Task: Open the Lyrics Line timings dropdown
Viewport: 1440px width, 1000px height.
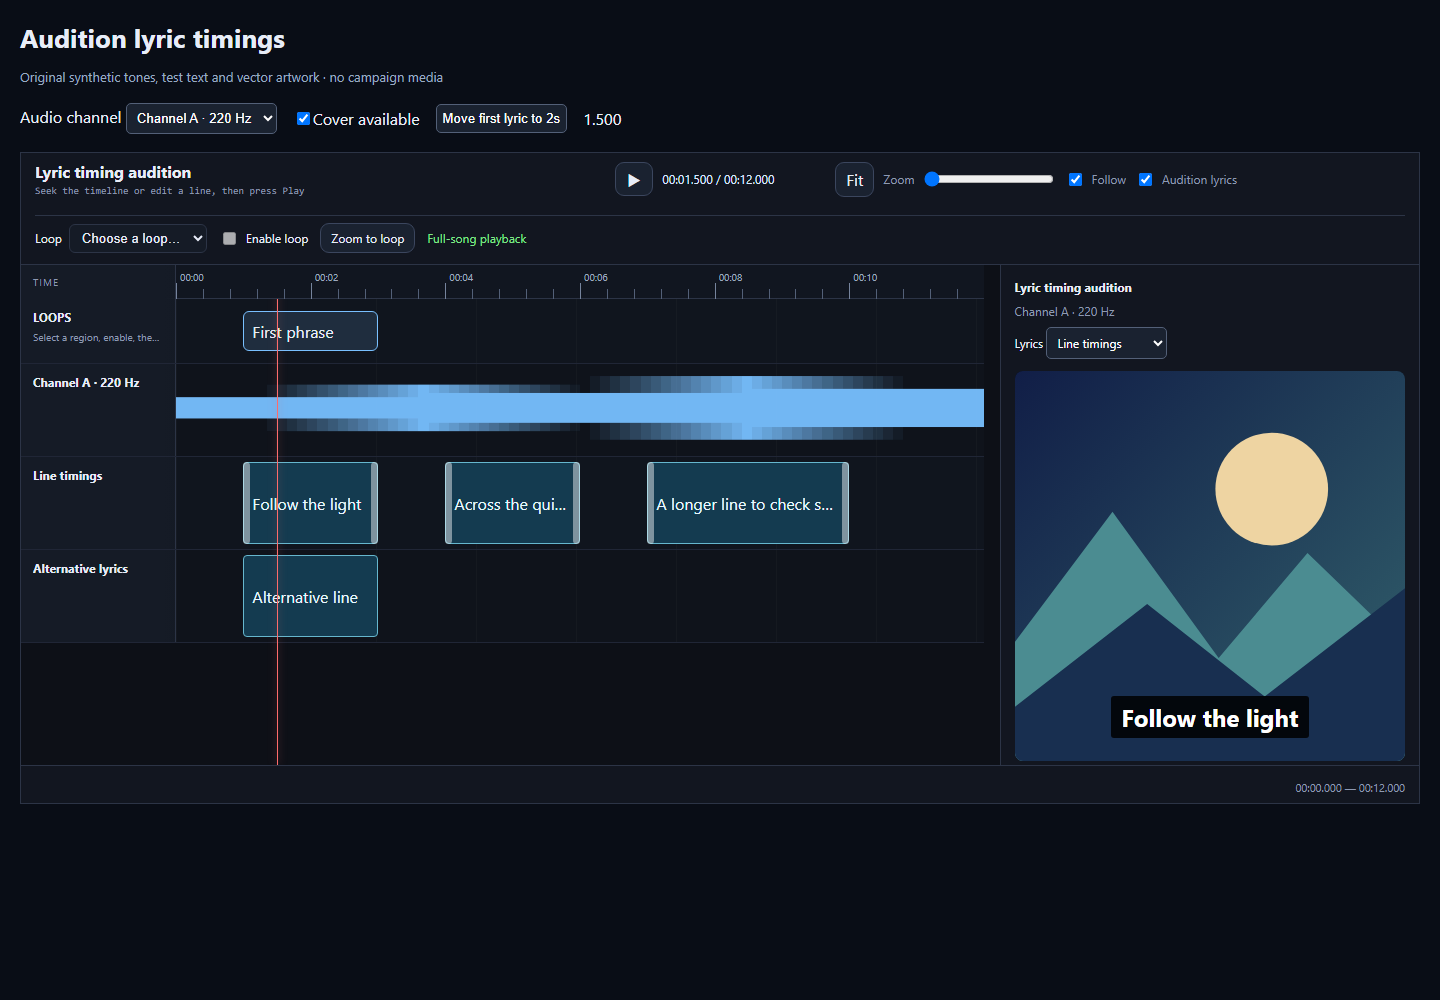Action: (1106, 343)
